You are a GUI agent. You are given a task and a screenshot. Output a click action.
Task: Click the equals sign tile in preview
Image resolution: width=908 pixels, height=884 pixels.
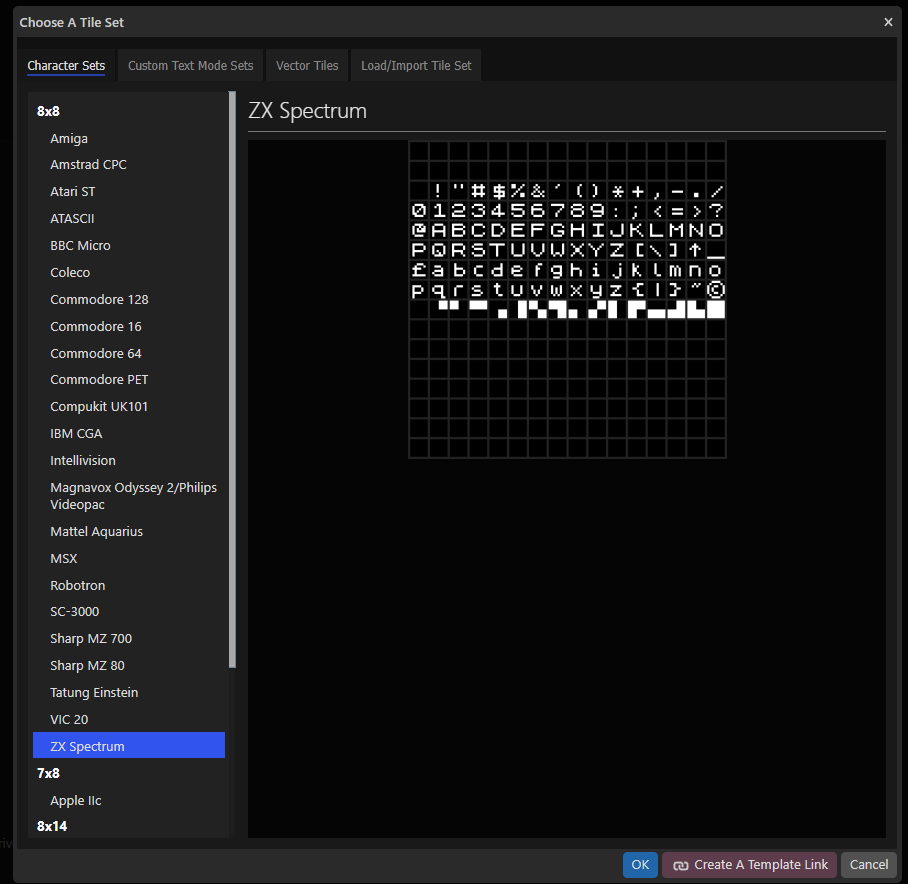[x=676, y=211]
